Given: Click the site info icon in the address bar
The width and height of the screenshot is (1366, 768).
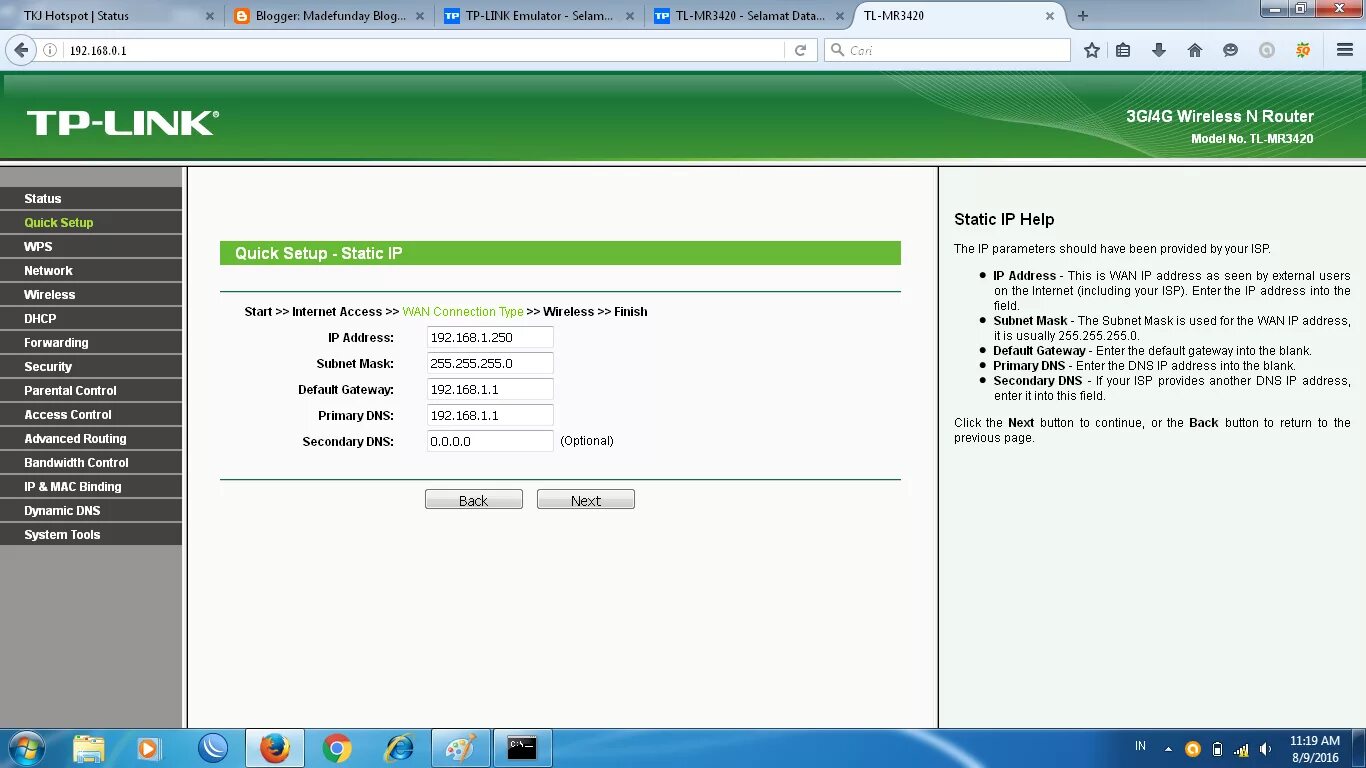Looking at the screenshot, I should [50, 50].
